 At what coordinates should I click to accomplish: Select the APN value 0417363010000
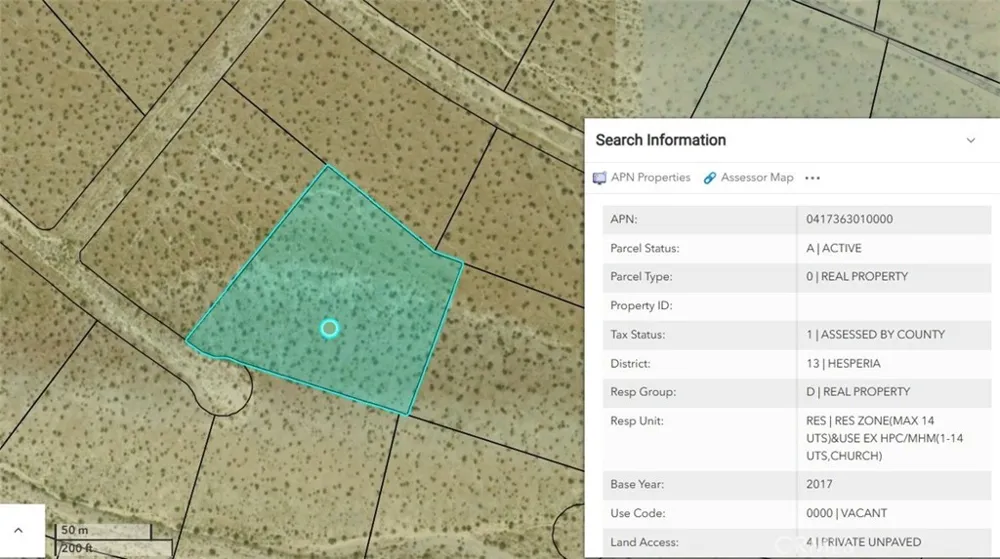pos(849,219)
